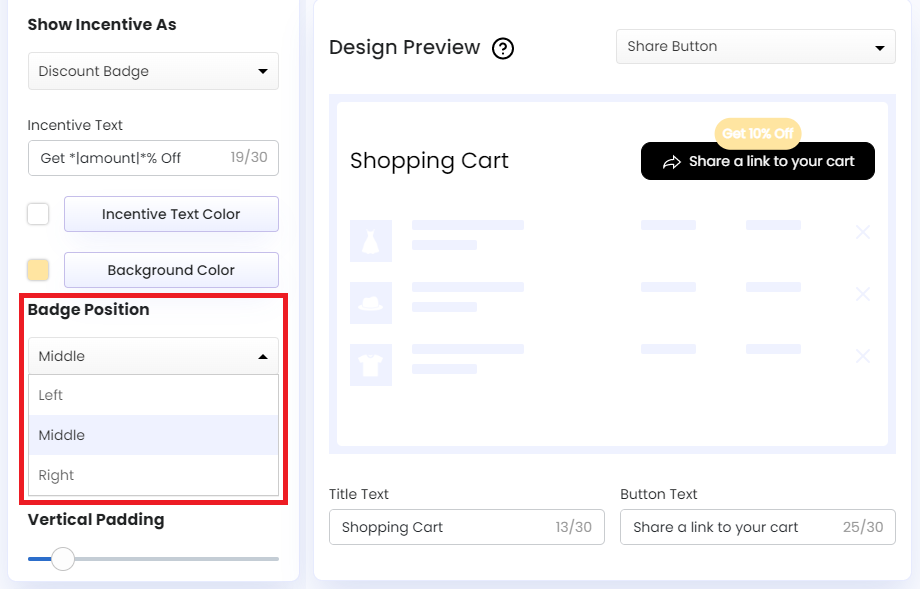Open the Show Incentive As dropdown
Image resolution: width=920 pixels, height=589 pixels.
[152, 71]
